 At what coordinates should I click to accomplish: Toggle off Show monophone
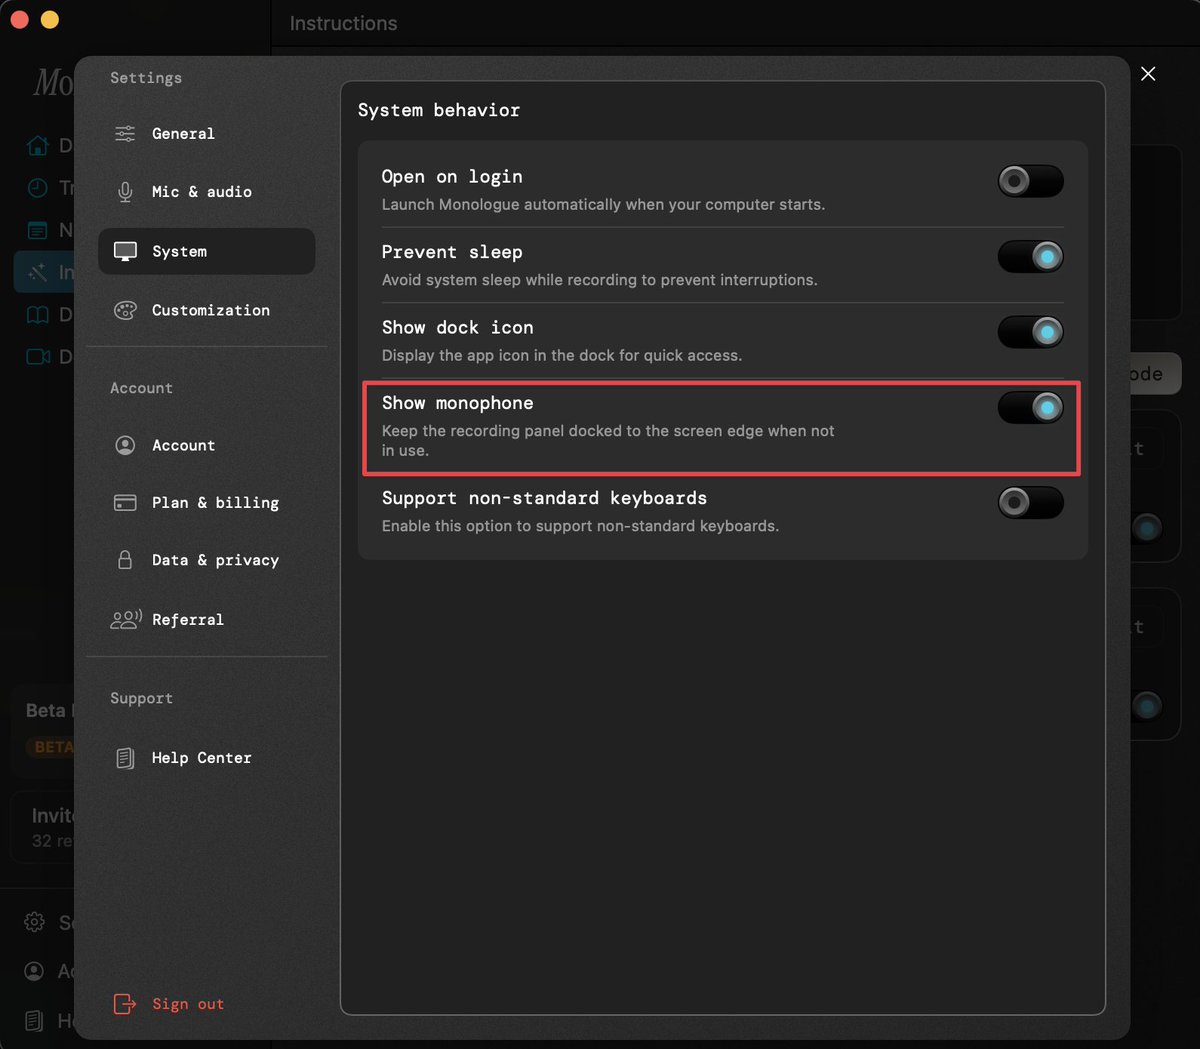[x=1030, y=408]
